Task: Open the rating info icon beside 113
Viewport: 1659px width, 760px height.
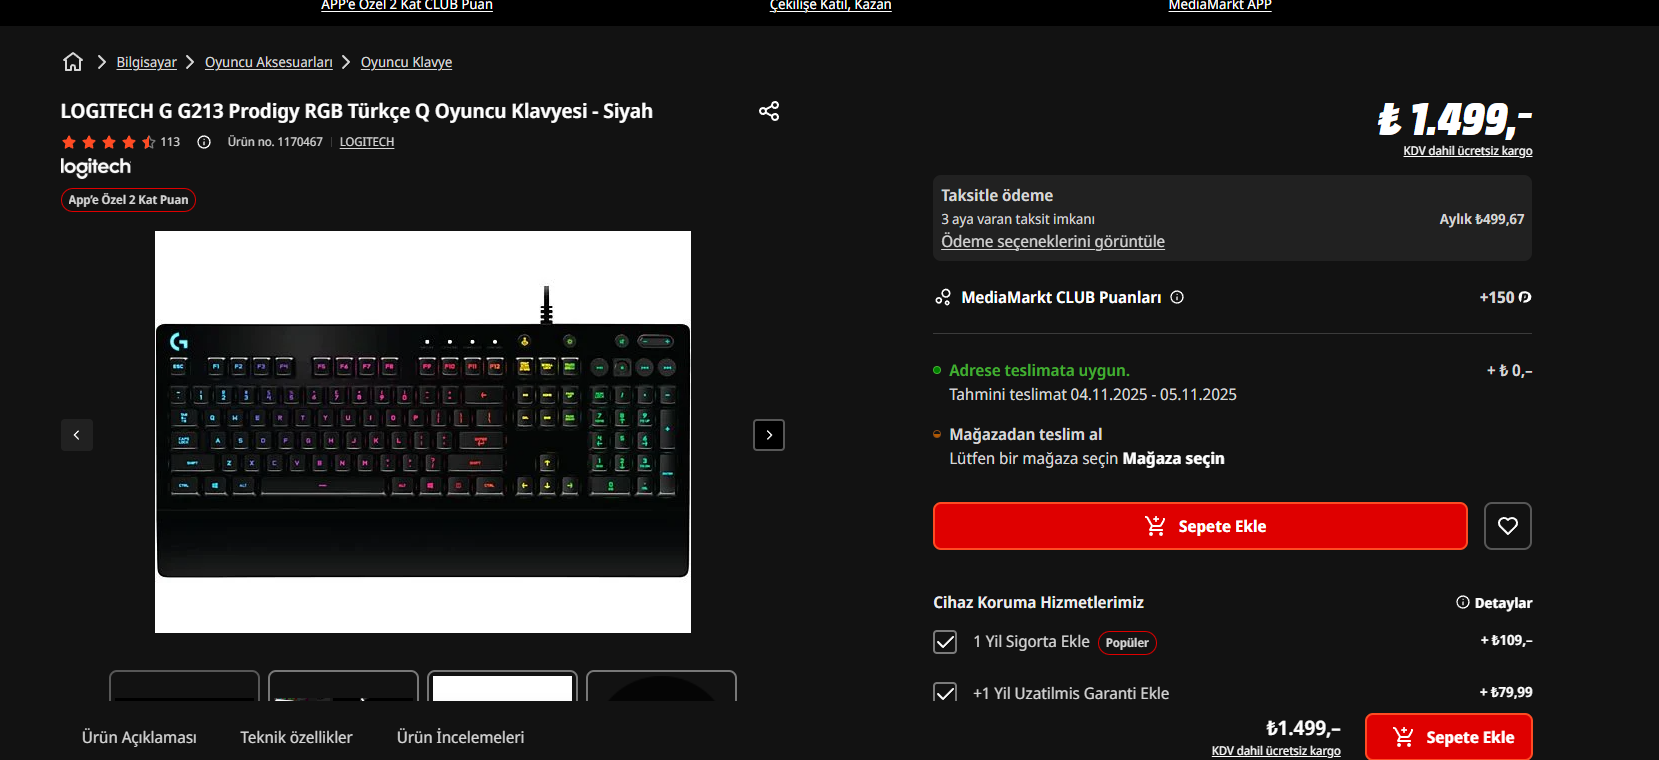Action: tap(204, 142)
